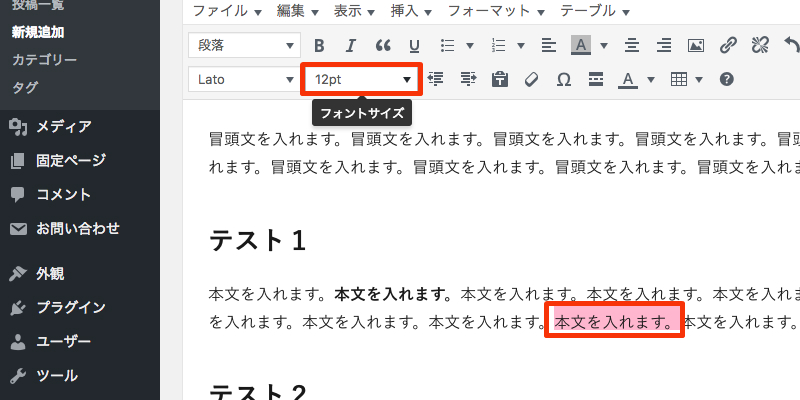Apply the background highlight color A
Viewport: 800px width, 400px height.
581,46
